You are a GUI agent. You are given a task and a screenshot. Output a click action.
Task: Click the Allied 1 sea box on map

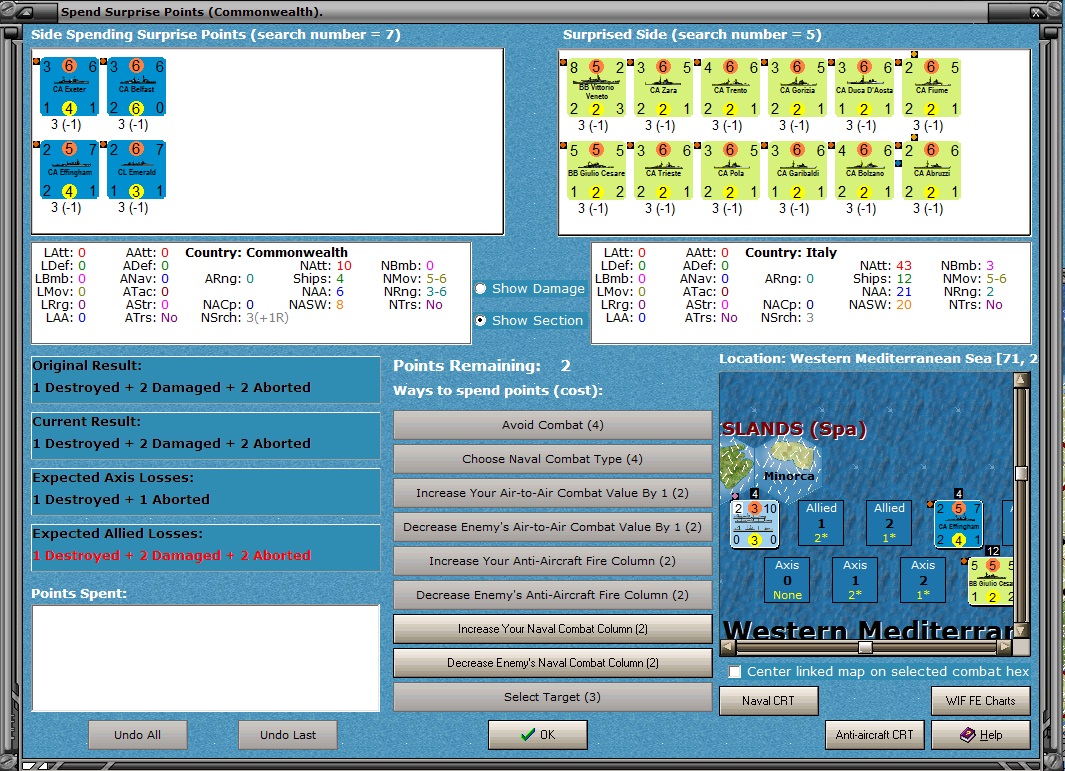pos(821,522)
